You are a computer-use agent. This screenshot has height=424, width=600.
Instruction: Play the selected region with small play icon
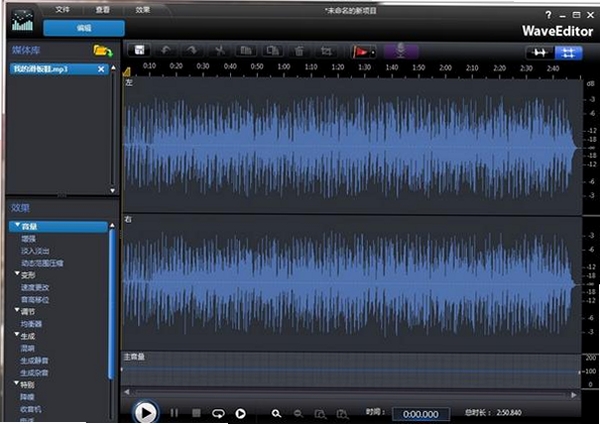(x=240, y=413)
